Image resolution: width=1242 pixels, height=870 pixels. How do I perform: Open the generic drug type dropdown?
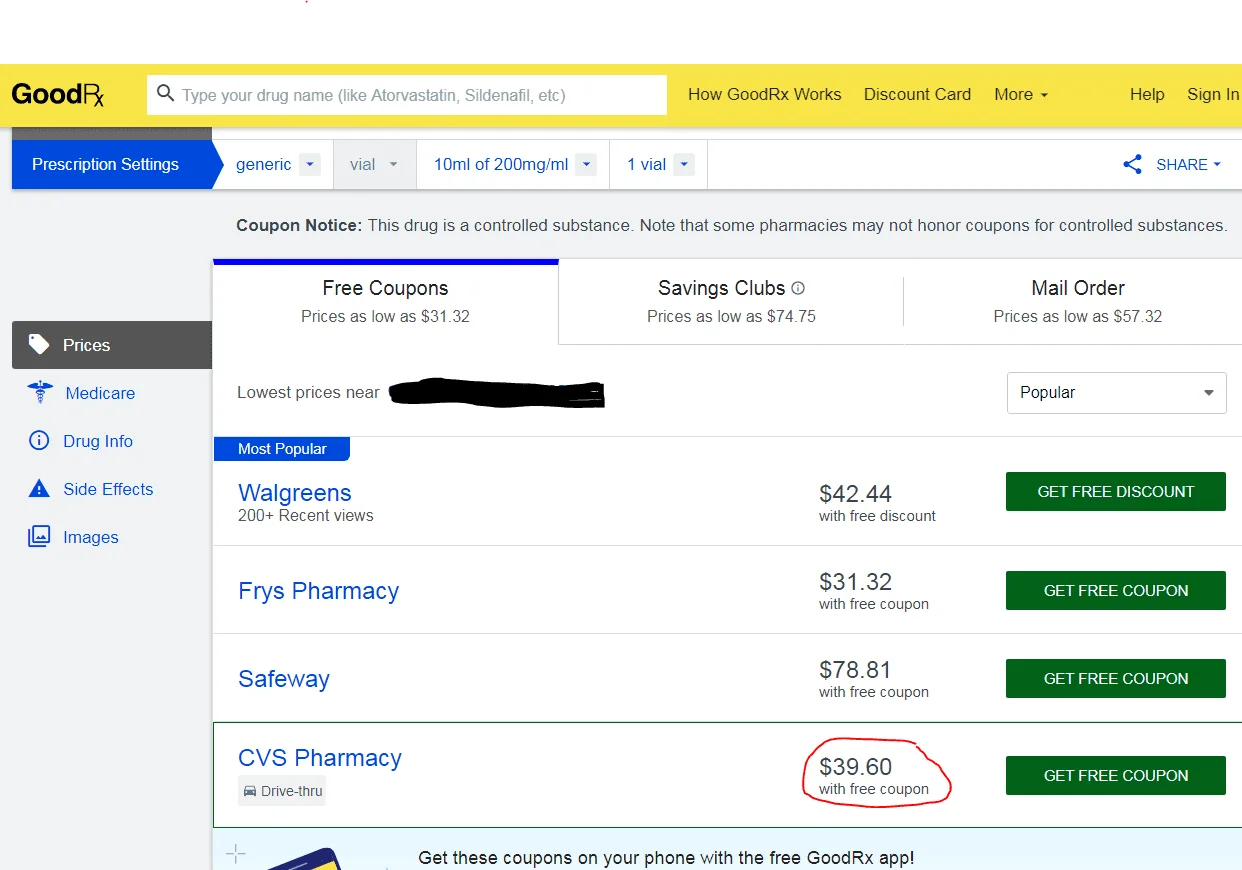click(x=309, y=165)
